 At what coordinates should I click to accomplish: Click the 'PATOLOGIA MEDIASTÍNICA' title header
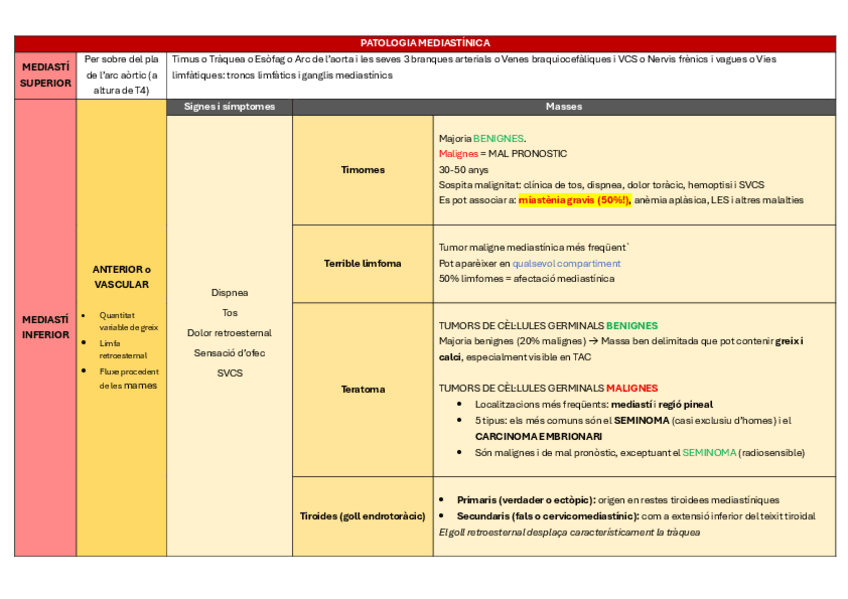coord(425,43)
